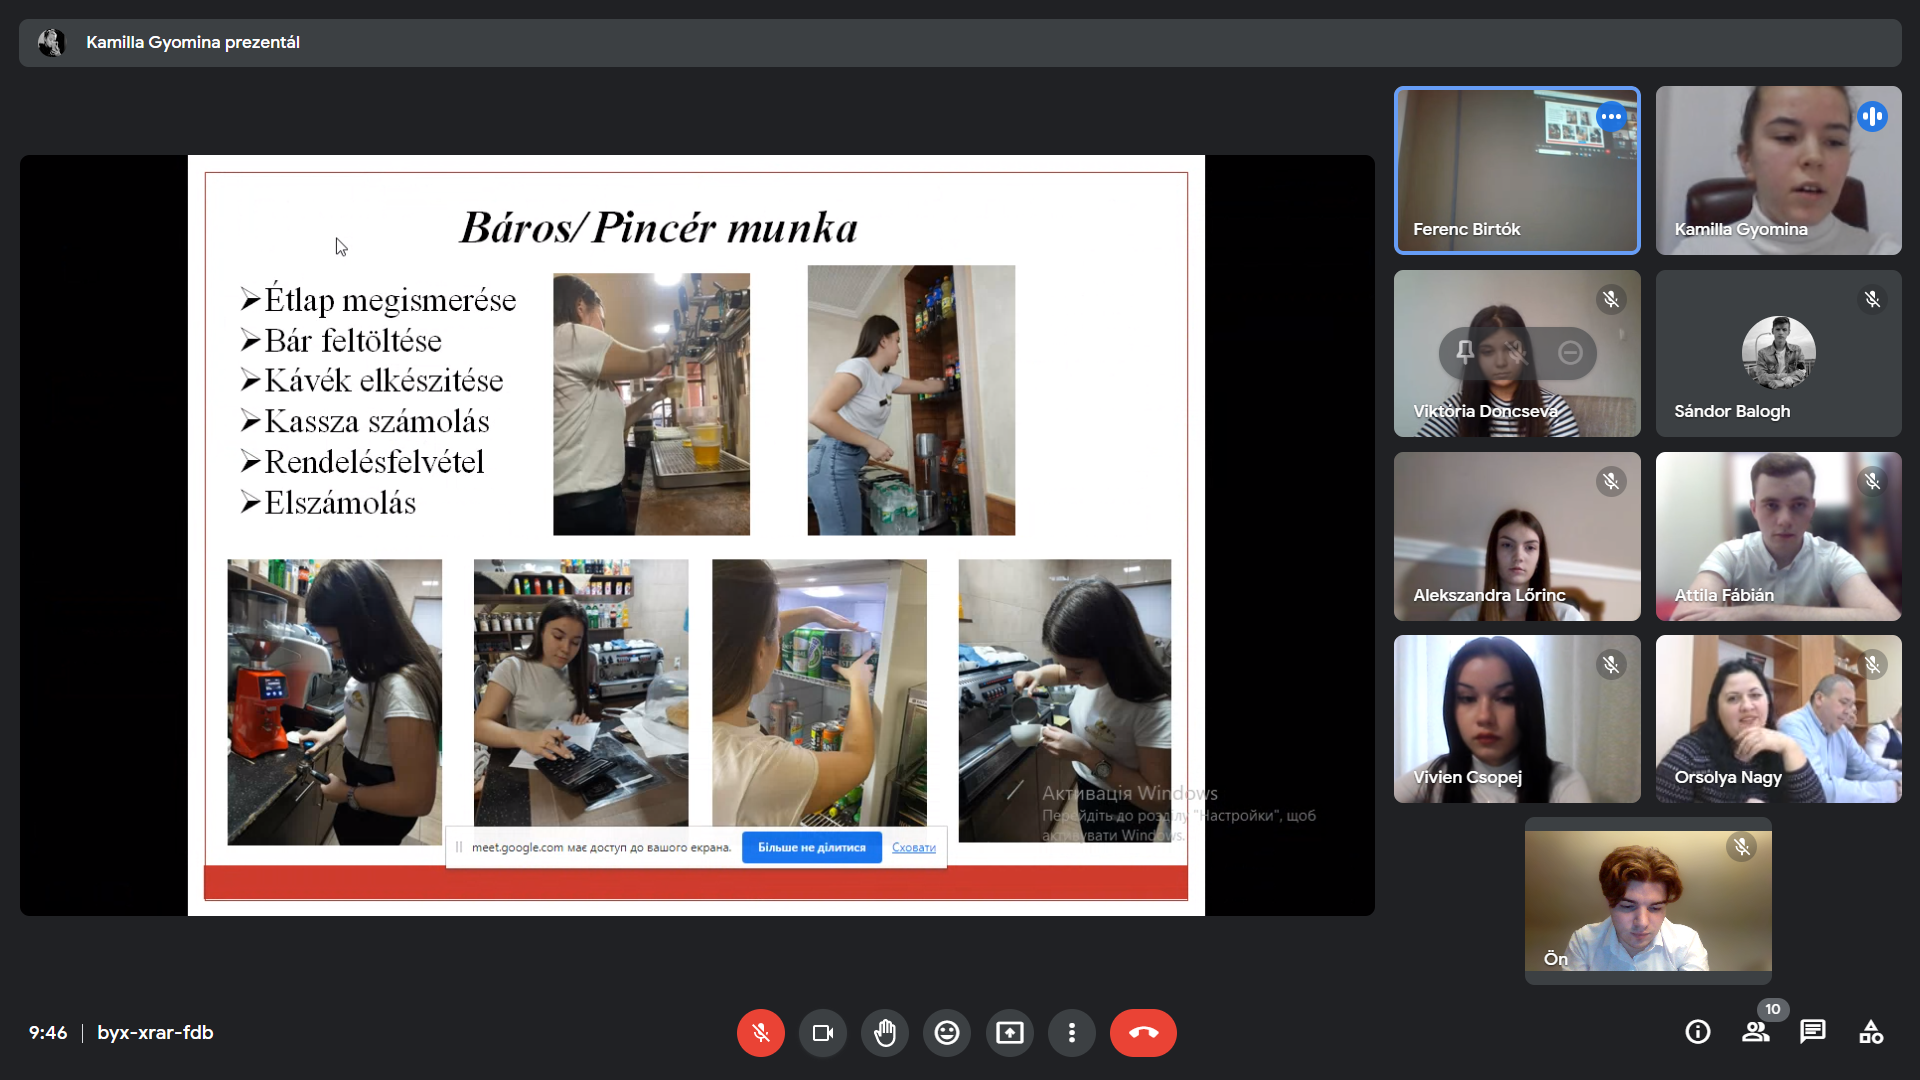Show participants list people icon
Image resolution: width=1920 pixels, height=1080 pixels.
(1755, 1032)
